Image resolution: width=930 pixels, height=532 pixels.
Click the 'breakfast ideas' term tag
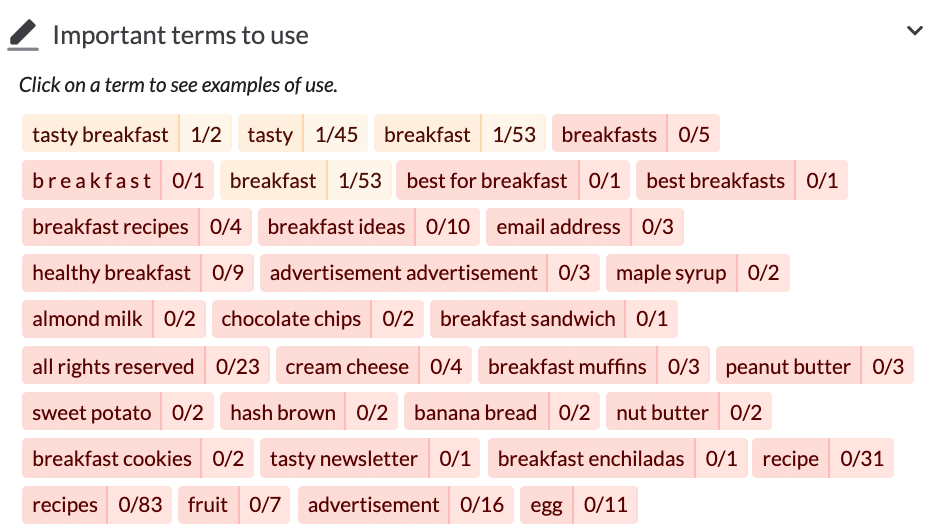(336, 227)
